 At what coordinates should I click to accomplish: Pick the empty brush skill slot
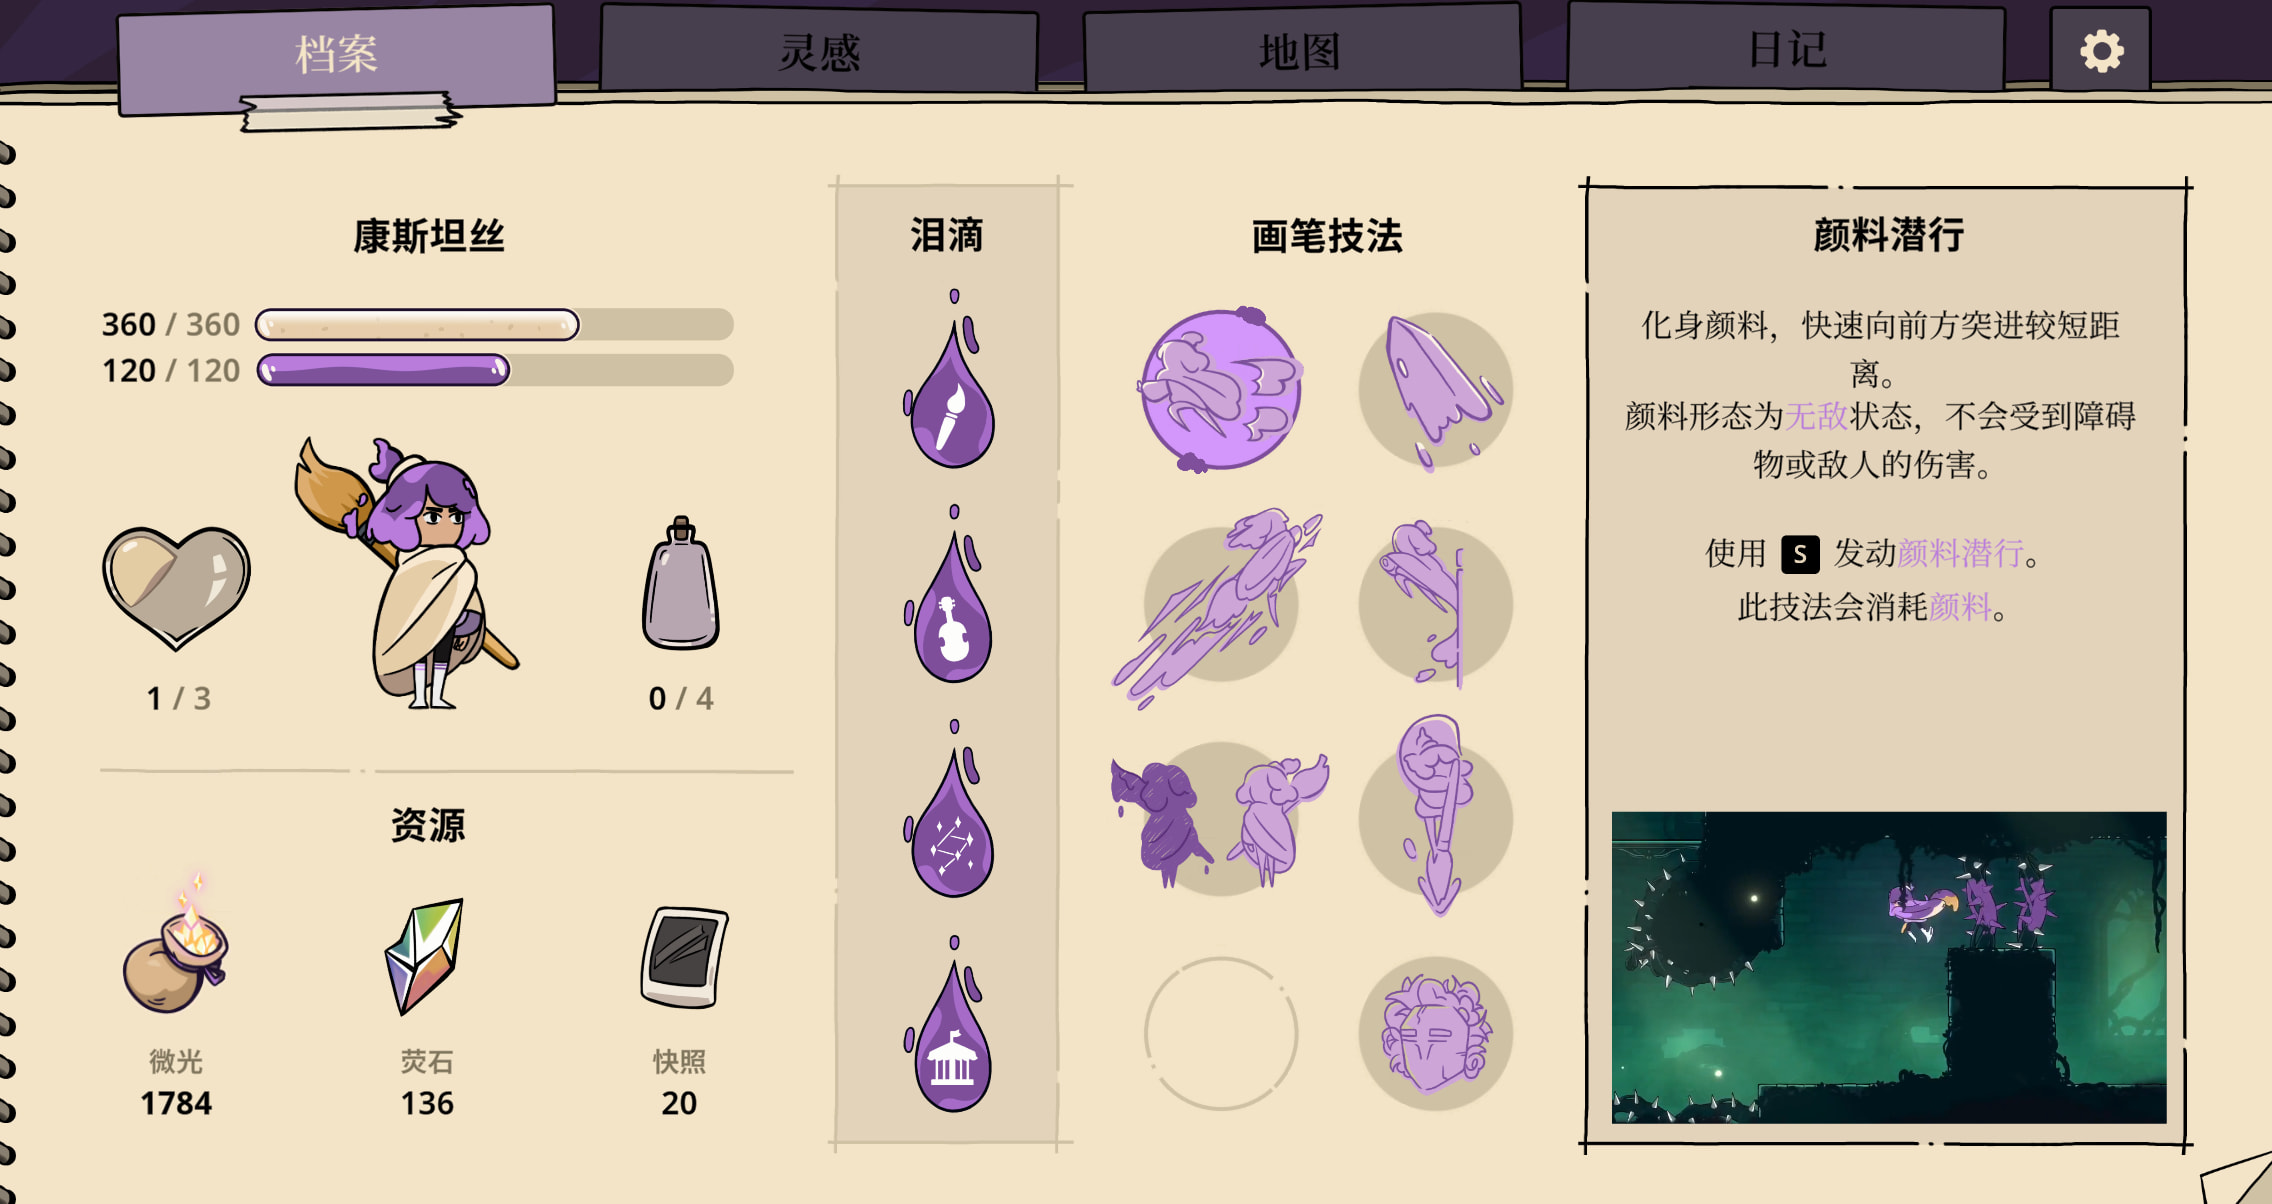(x=1220, y=1033)
